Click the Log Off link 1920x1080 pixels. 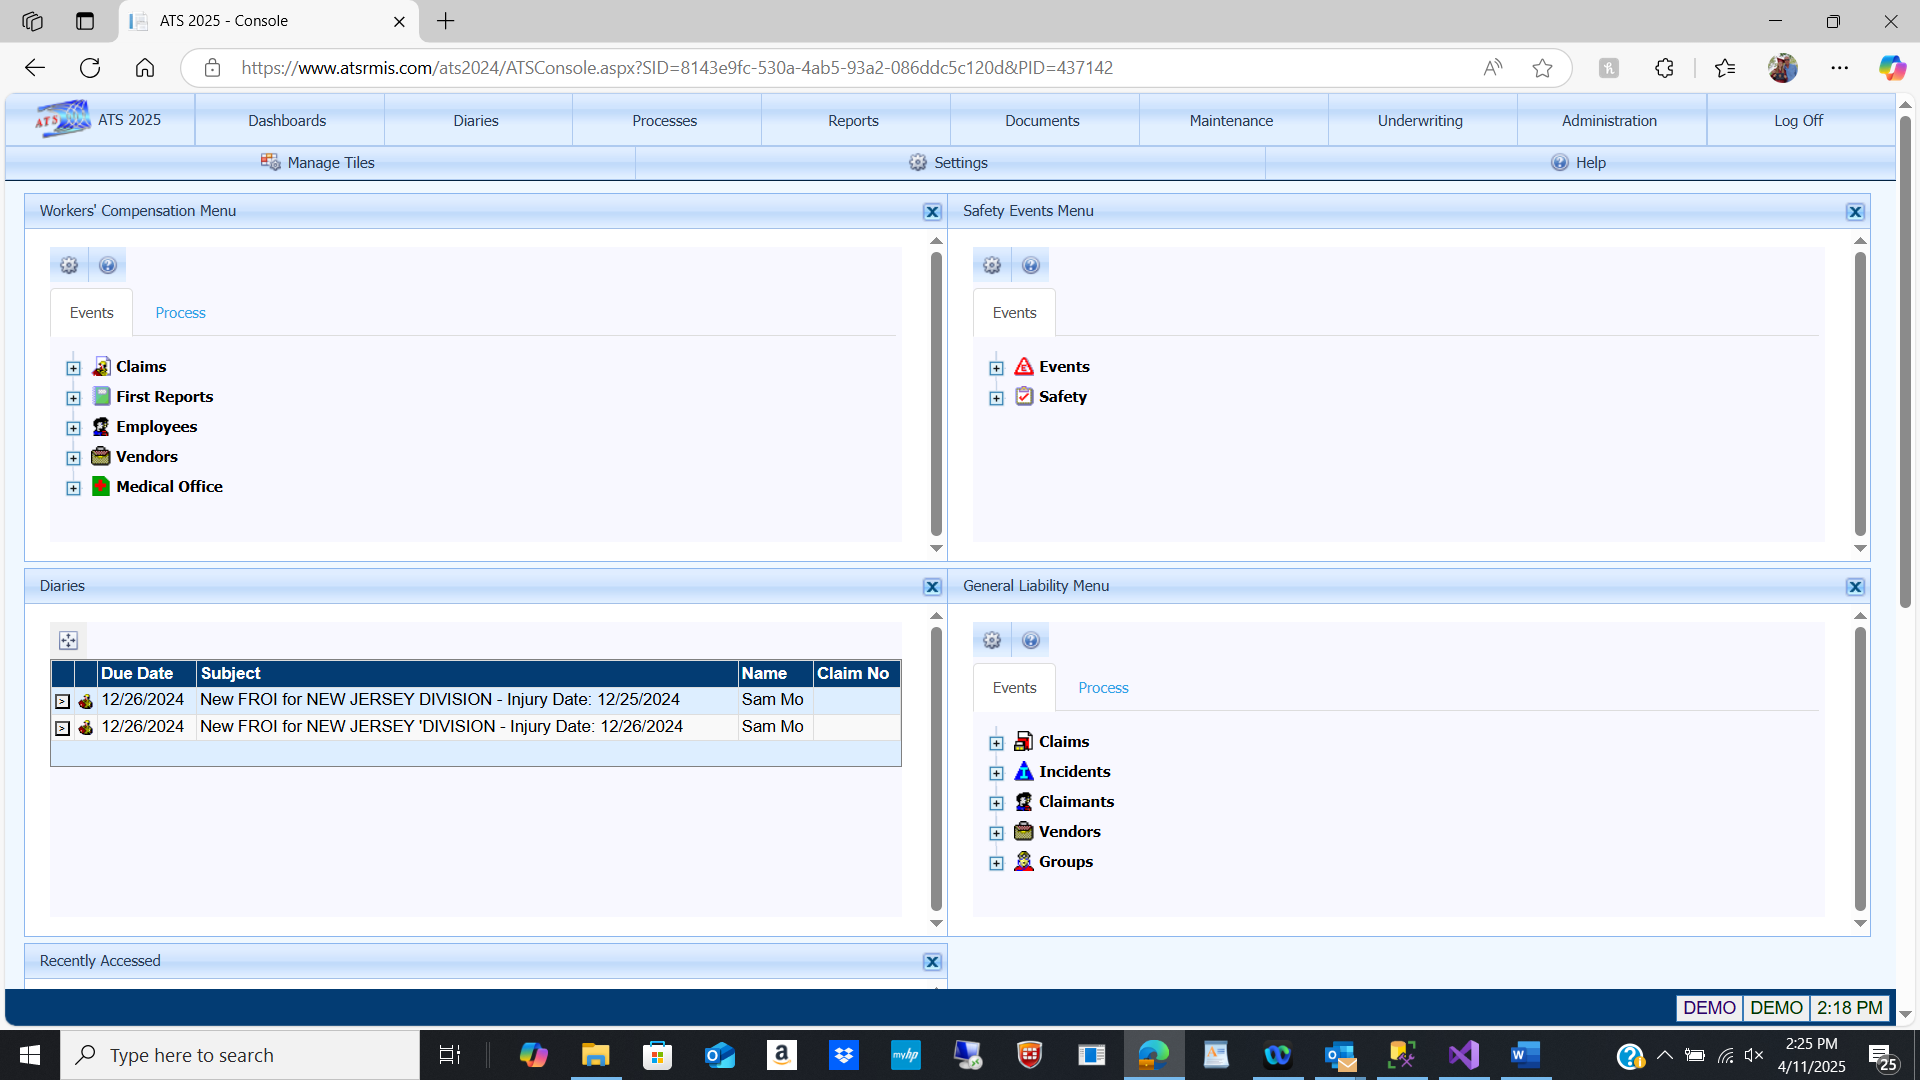(1798, 120)
